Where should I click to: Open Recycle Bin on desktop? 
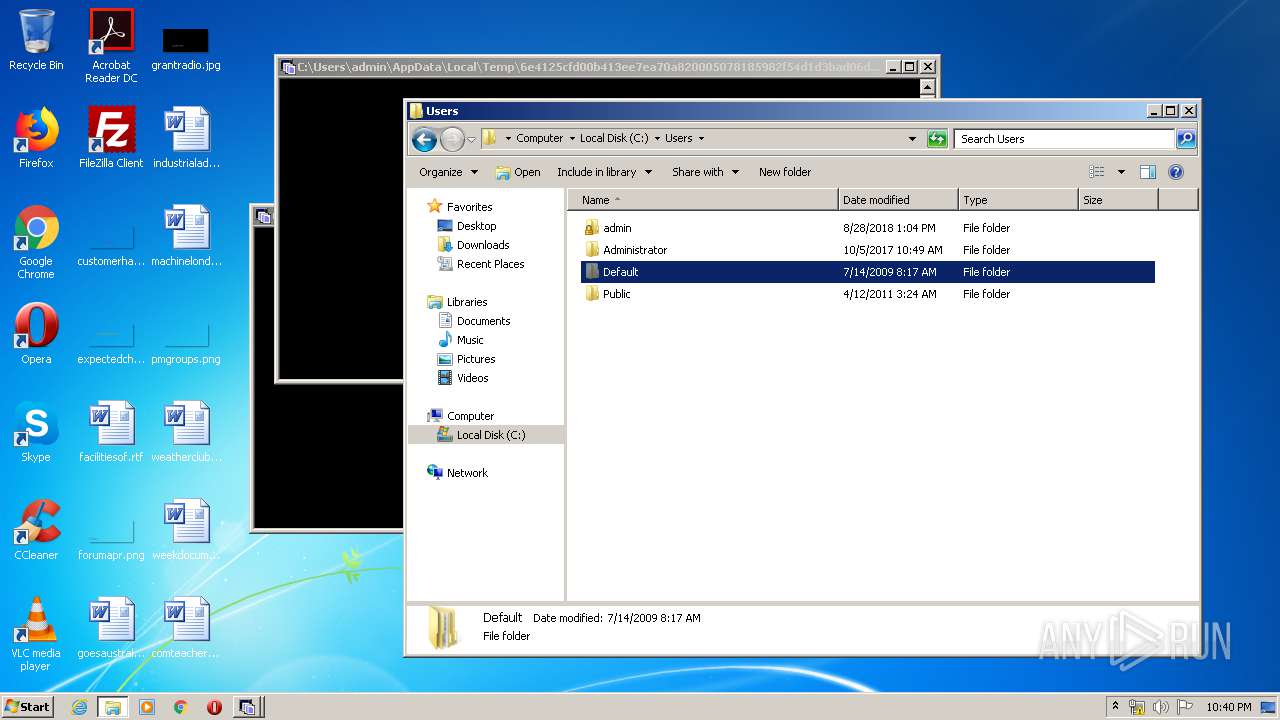[x=36, y=40]
